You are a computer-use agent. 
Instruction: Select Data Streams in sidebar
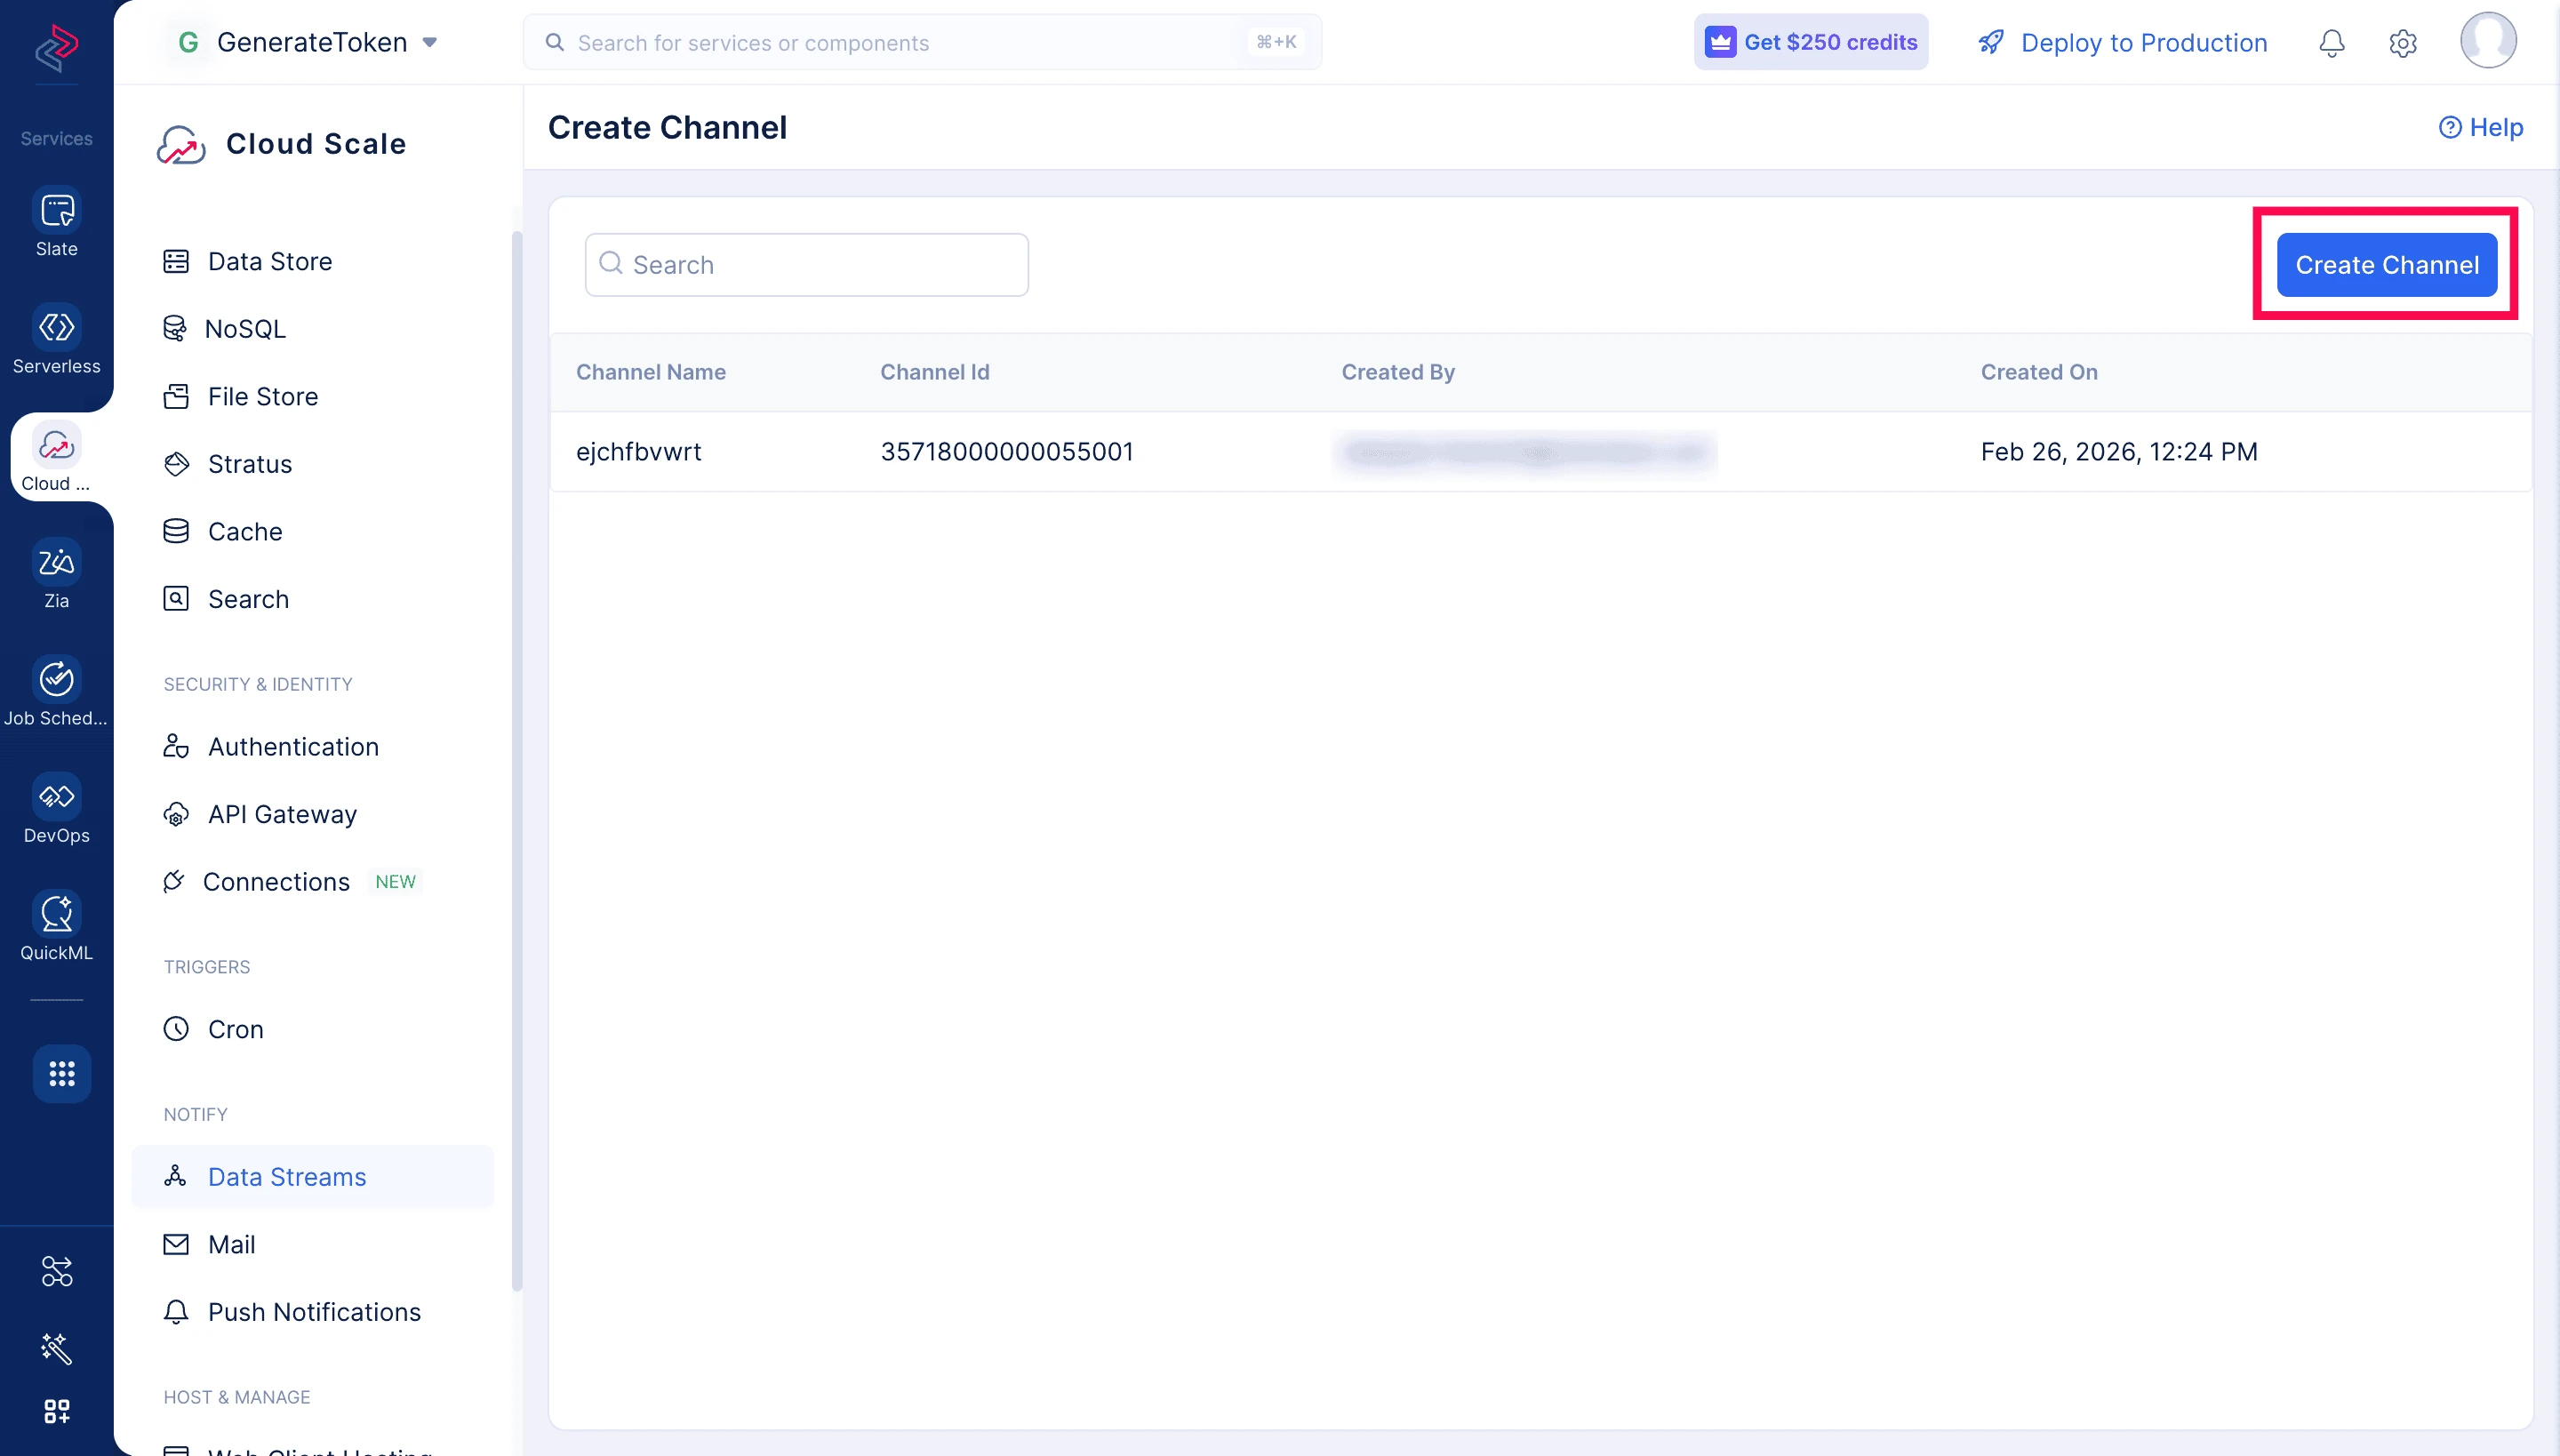(x=312, y=1177)
